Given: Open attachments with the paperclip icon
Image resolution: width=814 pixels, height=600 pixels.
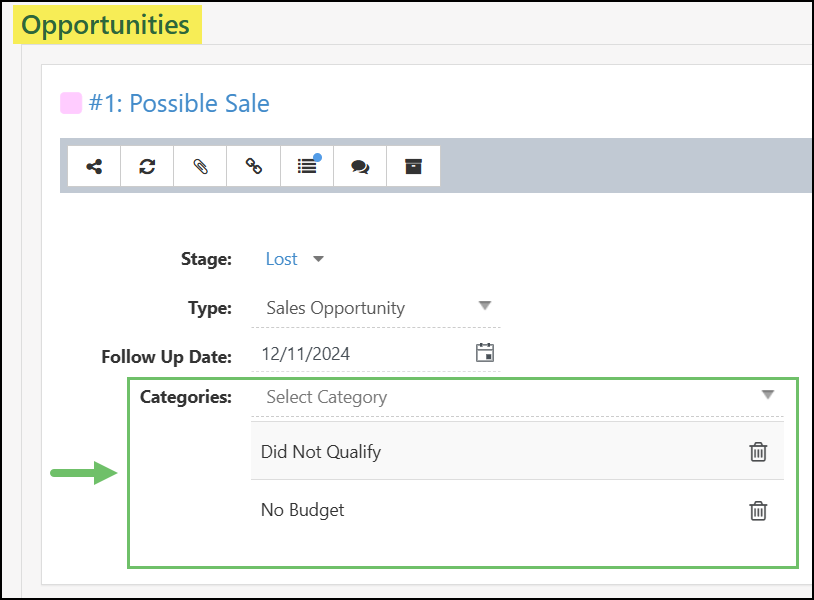Looking at the screenshot, I should pyautogui.click(x=201, y=167).
